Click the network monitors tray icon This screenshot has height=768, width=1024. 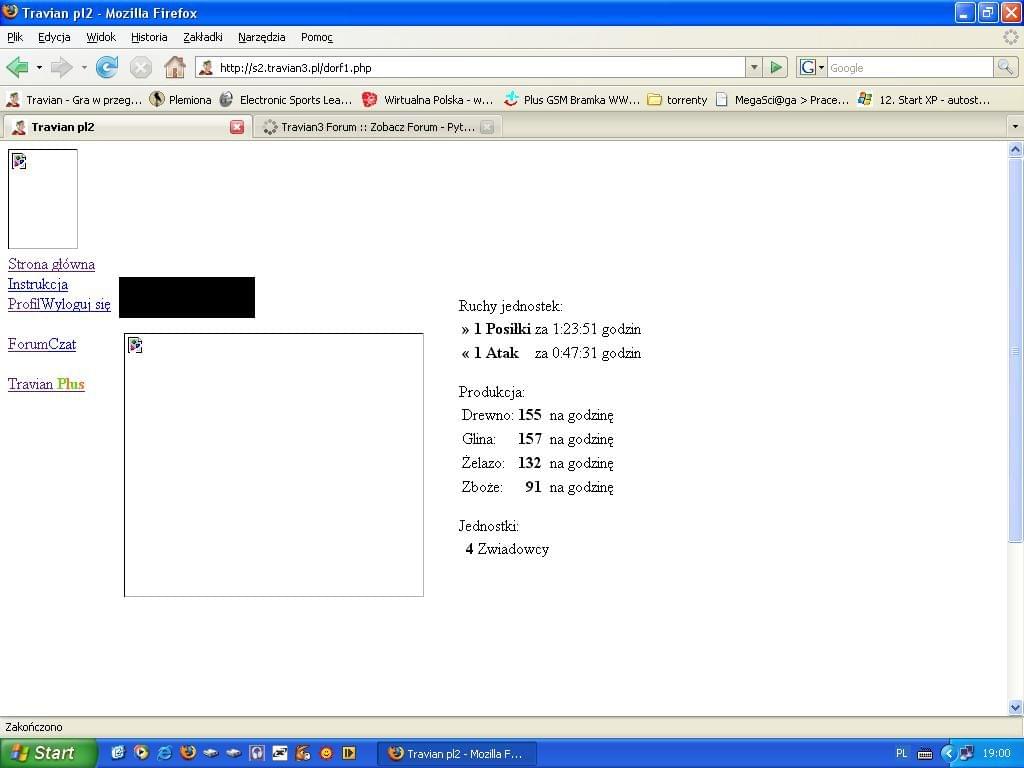tap(967, 754)
